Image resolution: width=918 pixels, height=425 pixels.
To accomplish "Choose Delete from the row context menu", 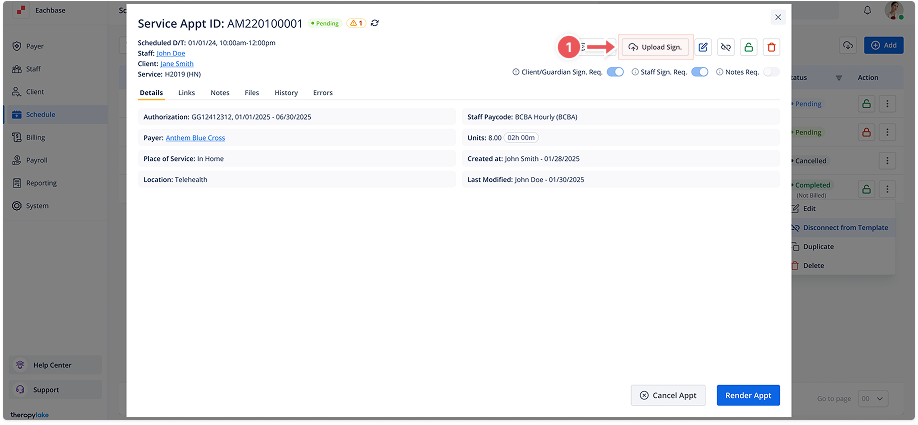I will [x=841, y=266].
